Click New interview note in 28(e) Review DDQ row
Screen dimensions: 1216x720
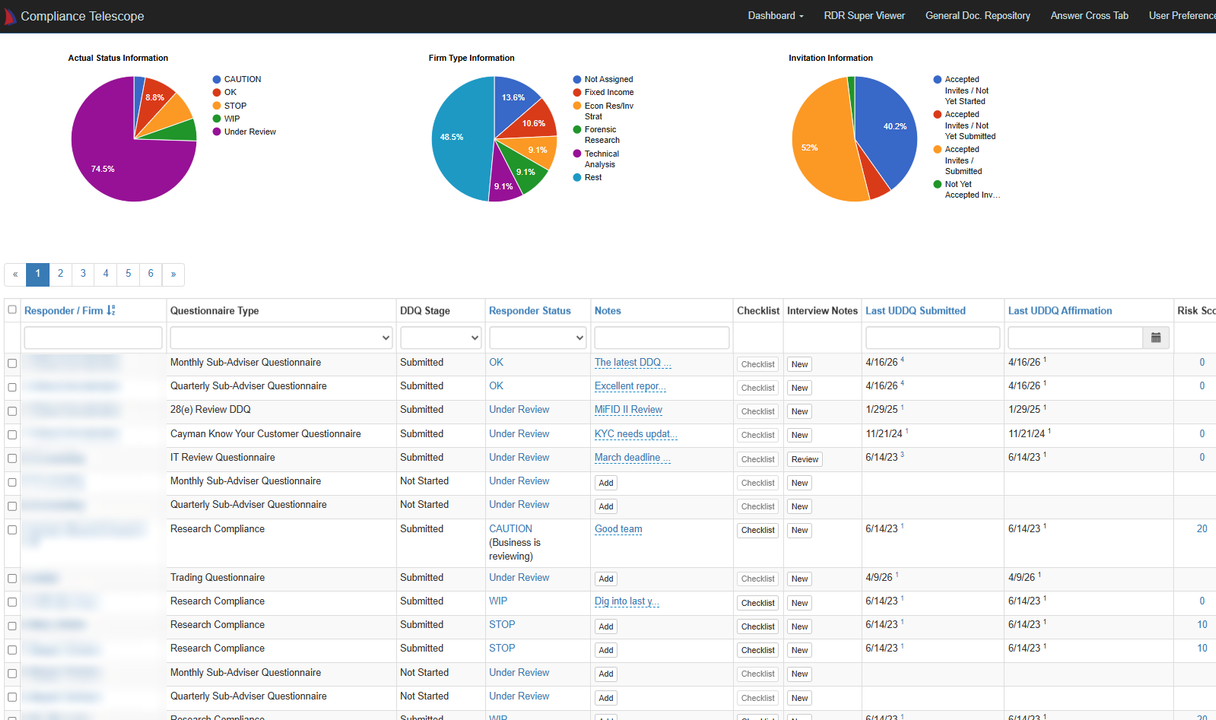click(799, 411)
